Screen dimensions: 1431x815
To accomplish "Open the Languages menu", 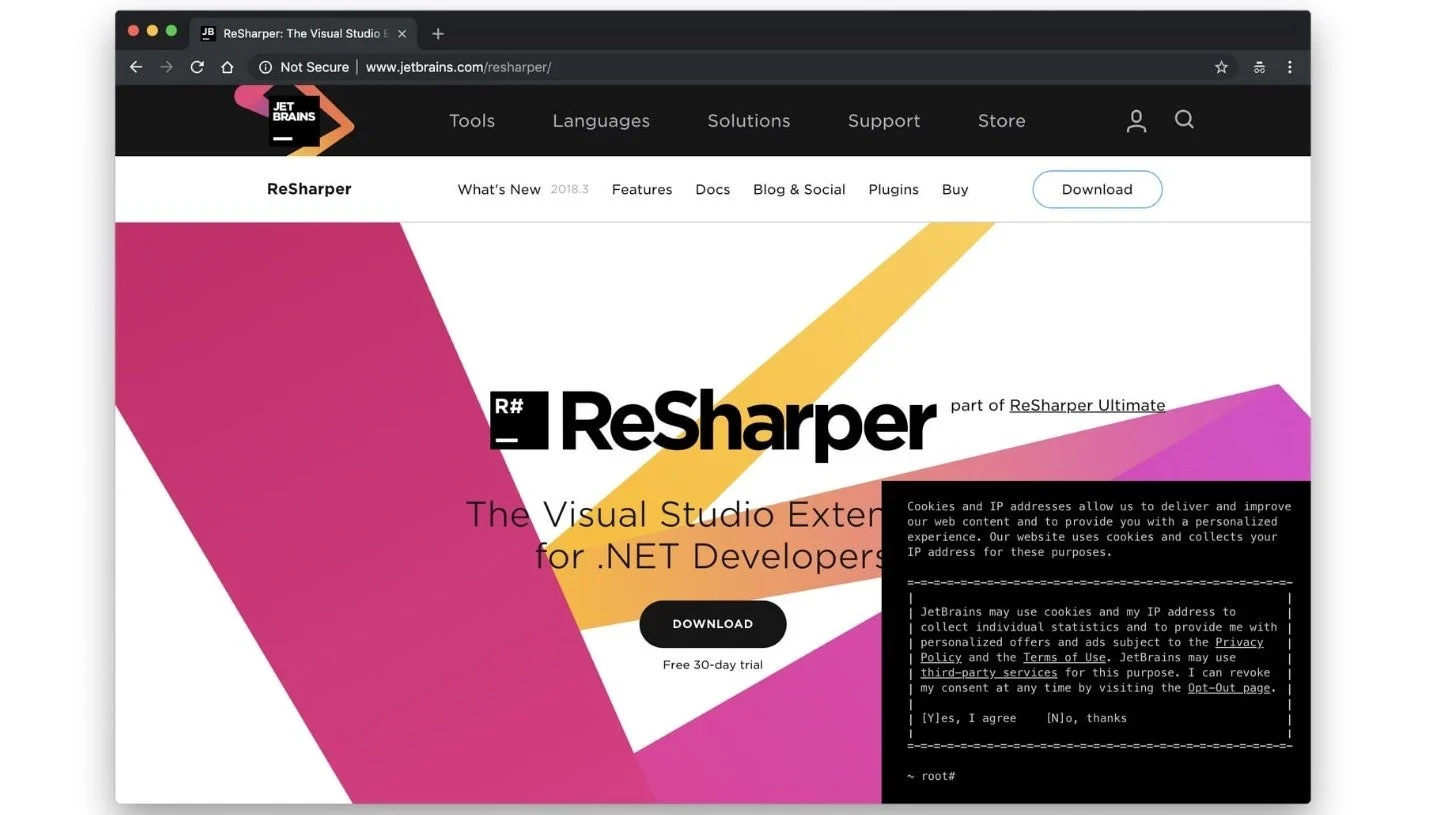I will tap(601, 121).
